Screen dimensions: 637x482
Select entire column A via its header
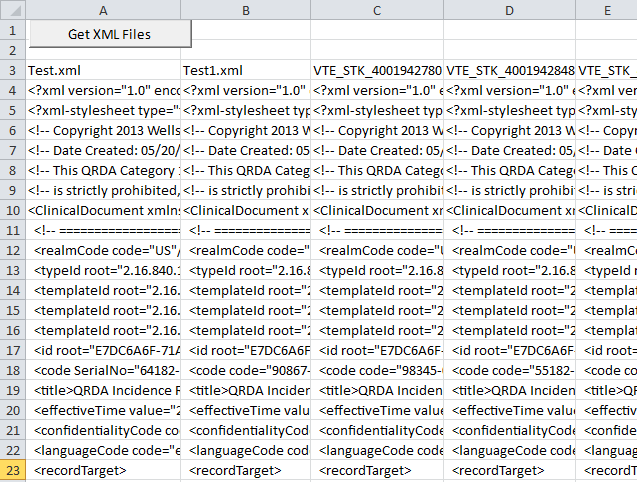[103, 9]
